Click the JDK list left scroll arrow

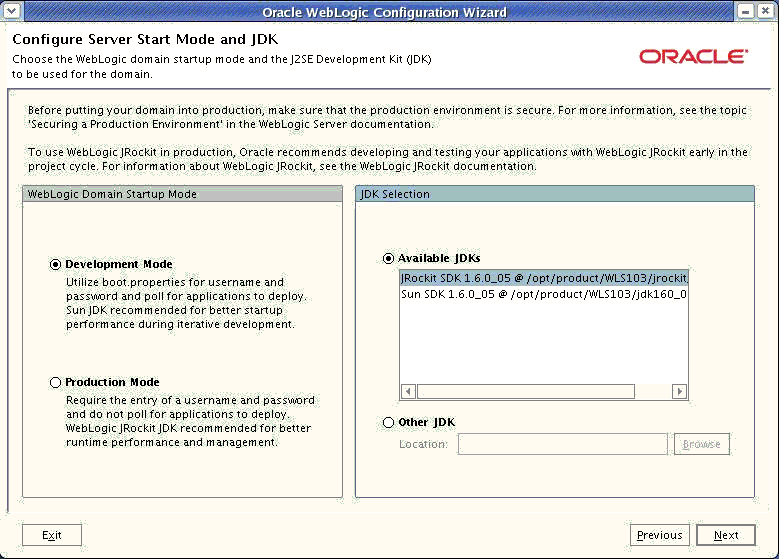click(408, 392)
